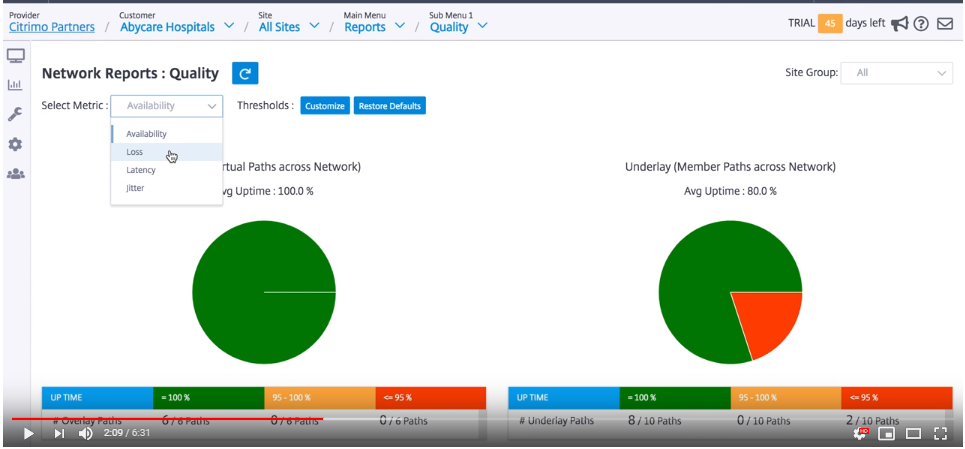Viewport: 965px width, 449px height.
Task: Click the Customize thresholds button
Action: 325,106
